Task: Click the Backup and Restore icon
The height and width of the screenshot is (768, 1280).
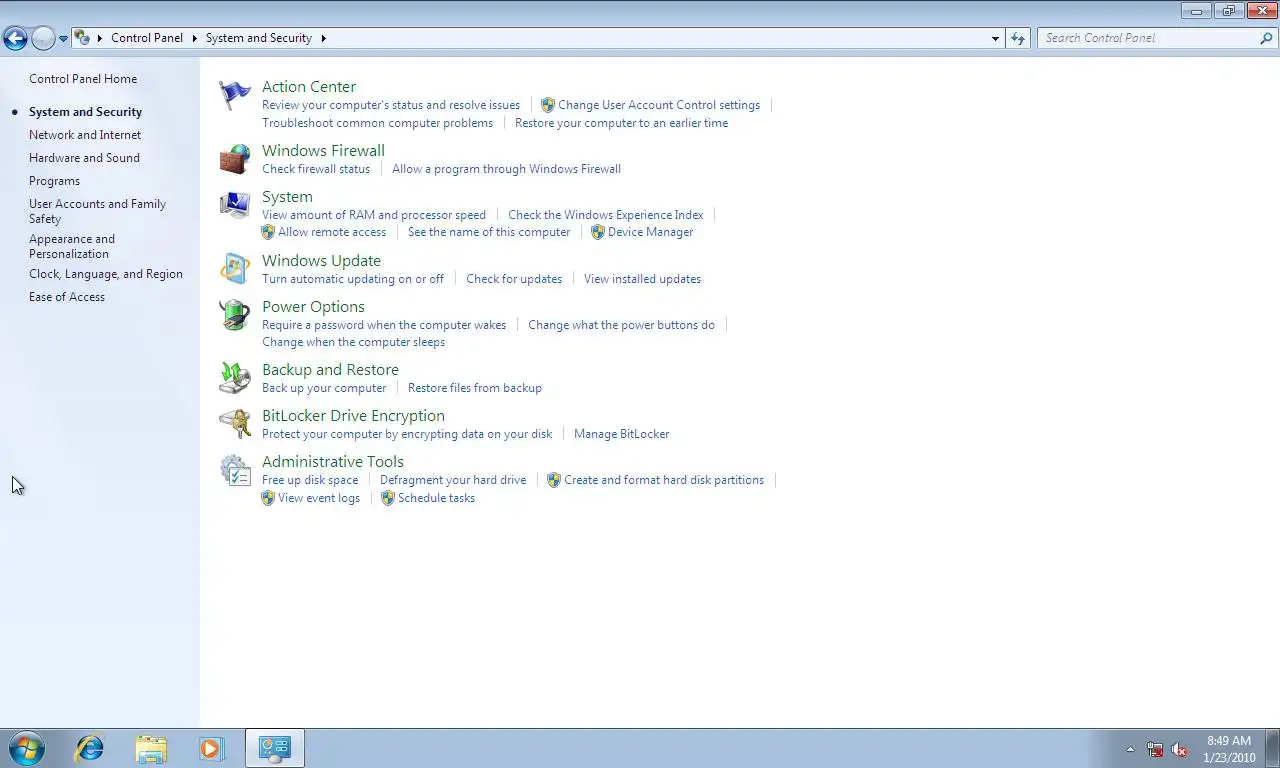Action: [235, 378]
